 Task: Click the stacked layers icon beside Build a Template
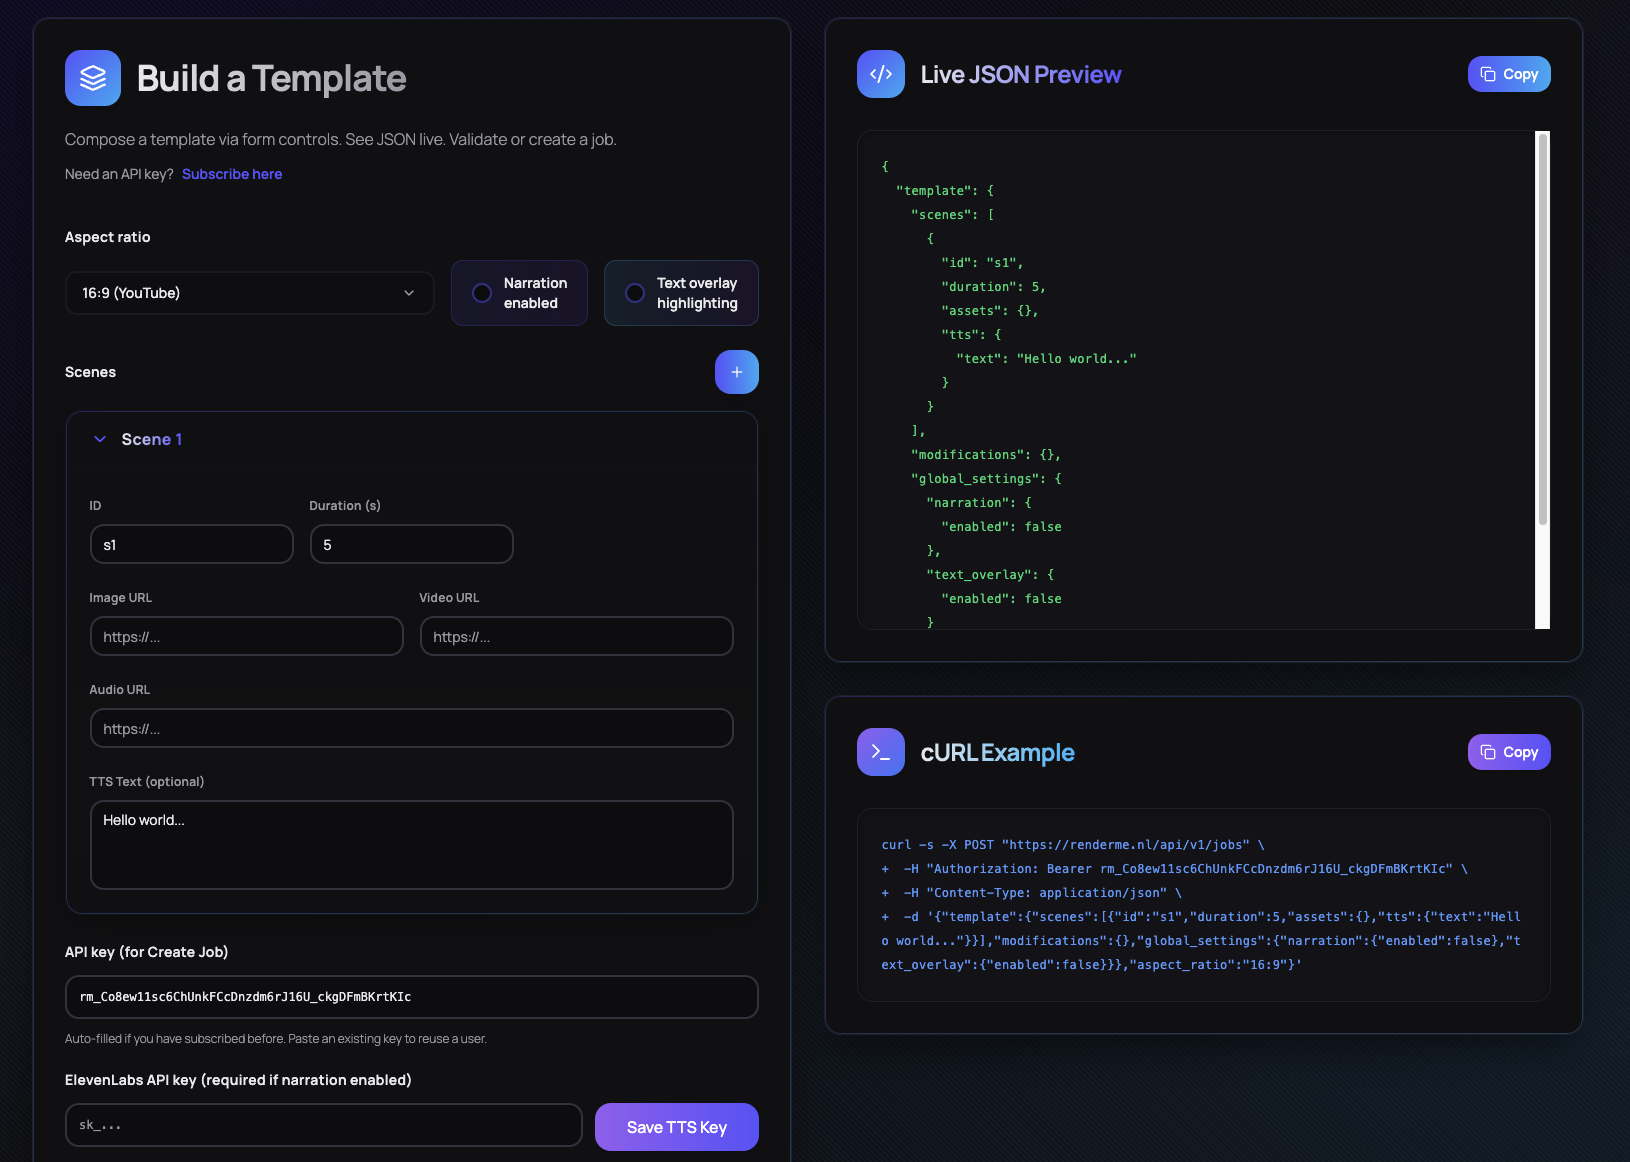(x=92, y=77)
